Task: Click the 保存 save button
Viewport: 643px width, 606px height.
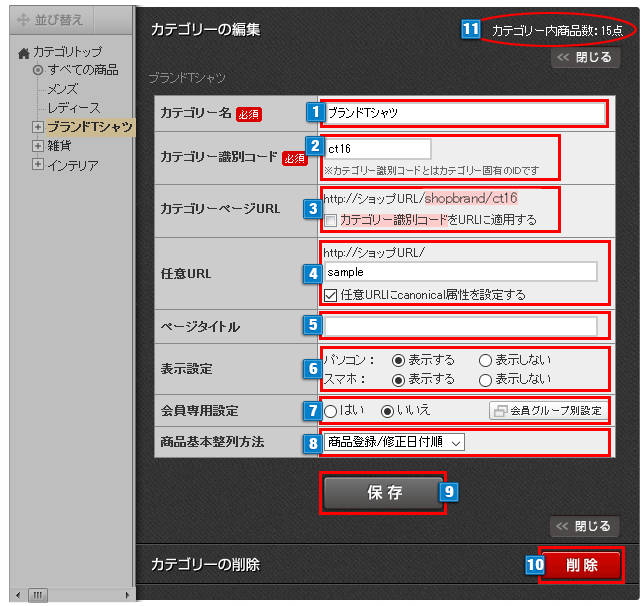Action: pos(382,493)
